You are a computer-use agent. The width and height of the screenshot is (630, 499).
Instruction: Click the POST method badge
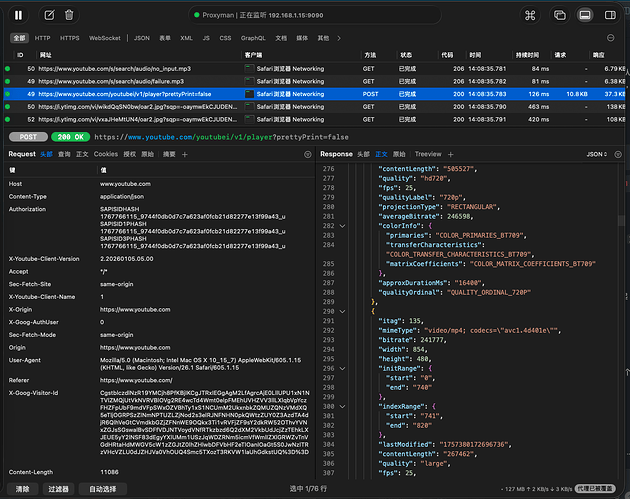point(28,137)
